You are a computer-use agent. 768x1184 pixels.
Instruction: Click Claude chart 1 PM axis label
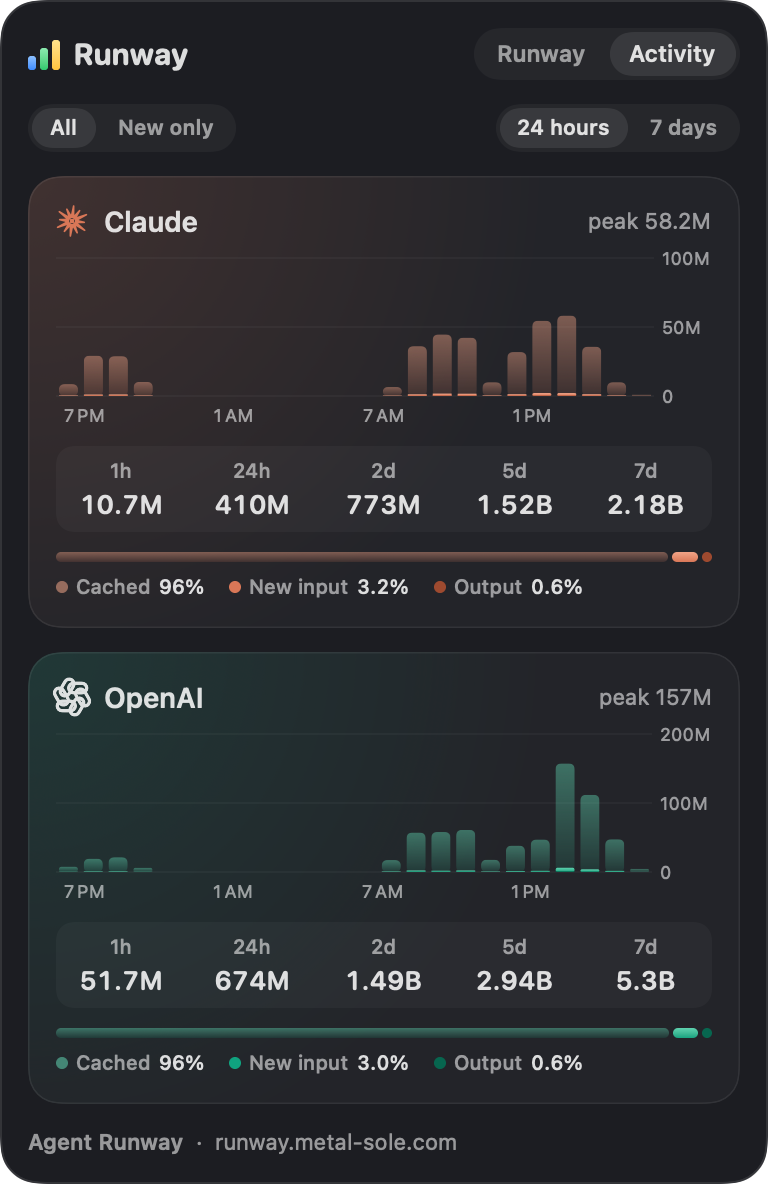pyautogui.click(x=531, y=415)
